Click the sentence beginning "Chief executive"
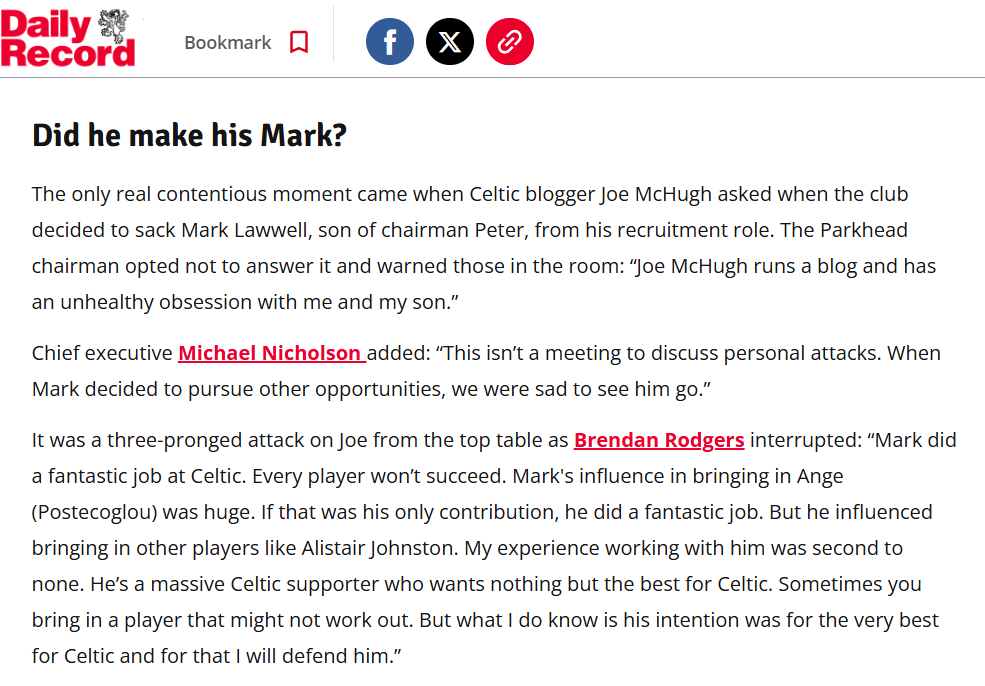This screenshot has width=985, height=686. (x=486, y=371)
